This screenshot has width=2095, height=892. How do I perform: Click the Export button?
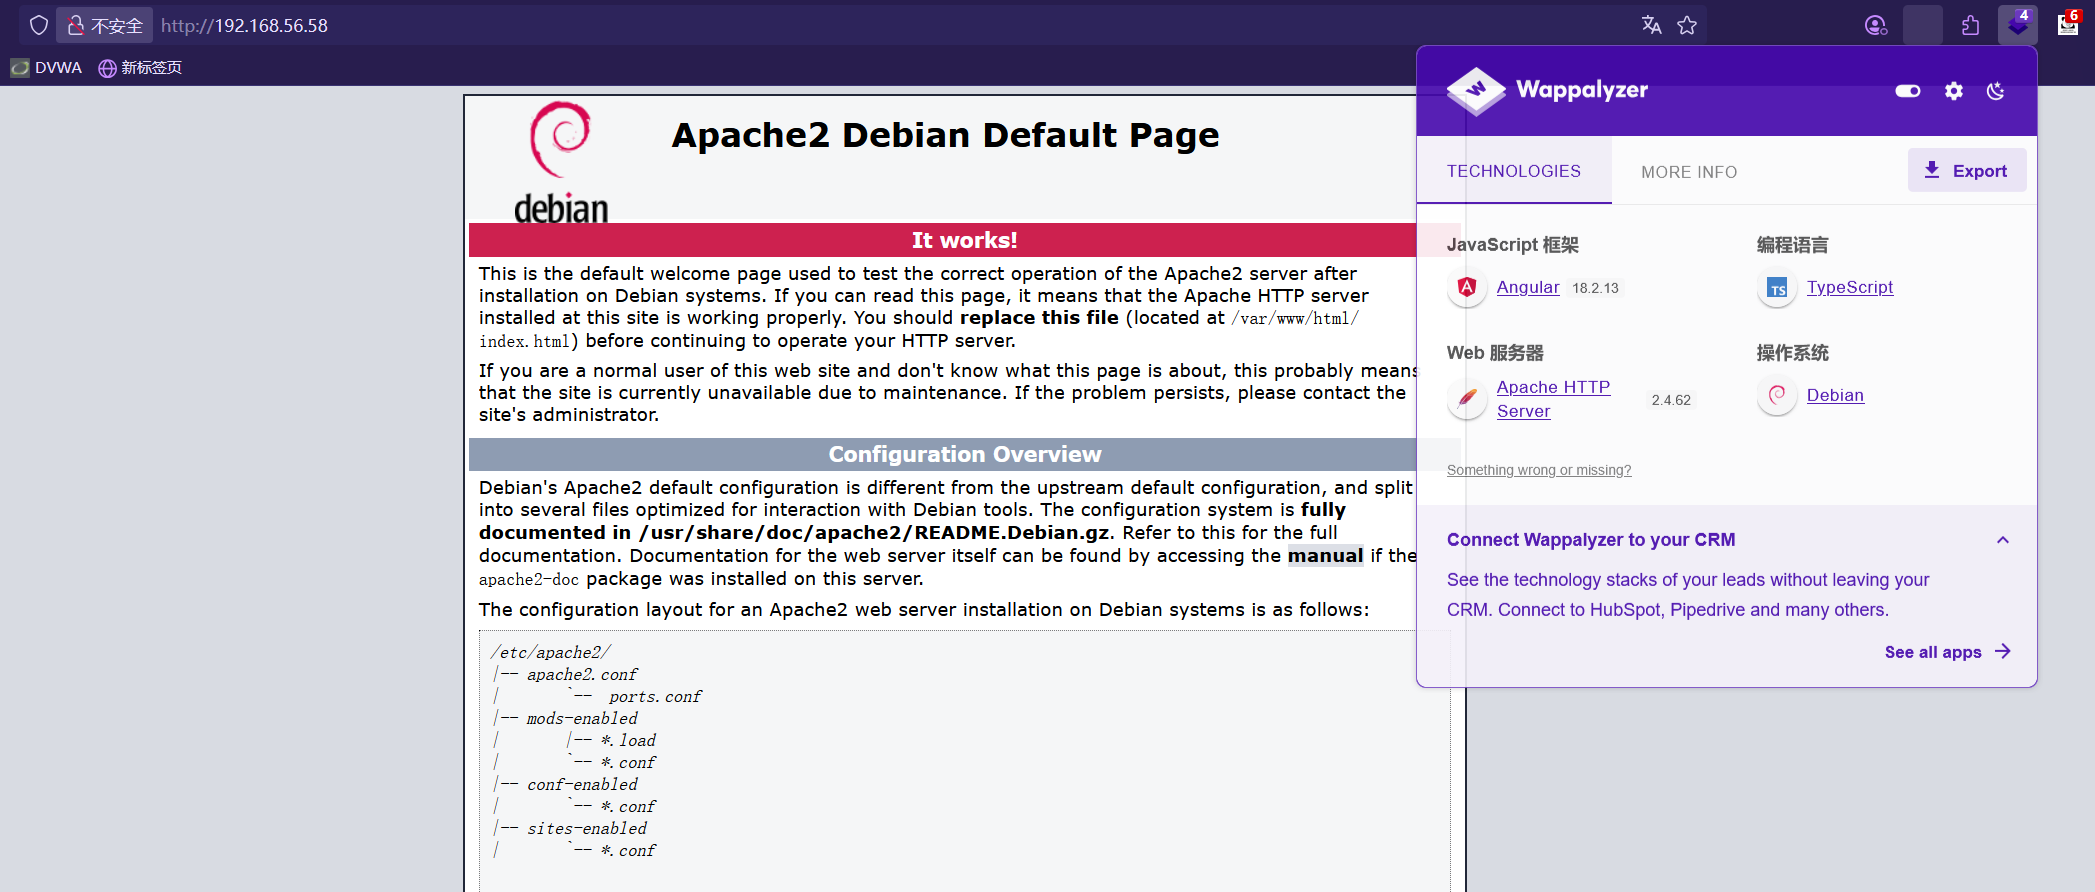tap(1966, 171)
